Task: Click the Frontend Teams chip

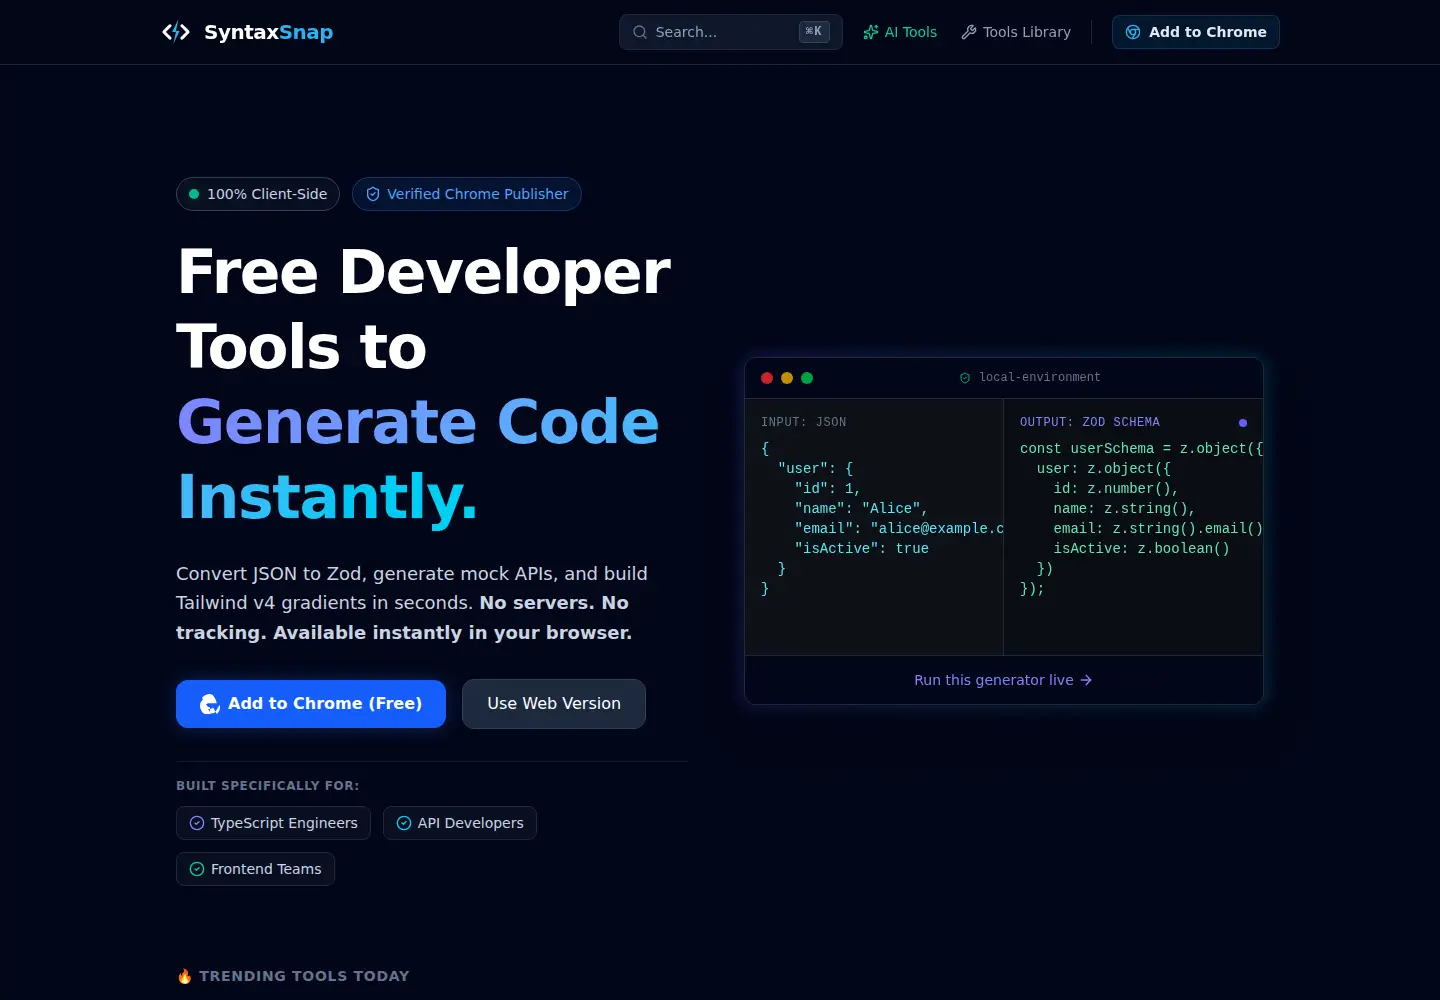Action: 256,869
